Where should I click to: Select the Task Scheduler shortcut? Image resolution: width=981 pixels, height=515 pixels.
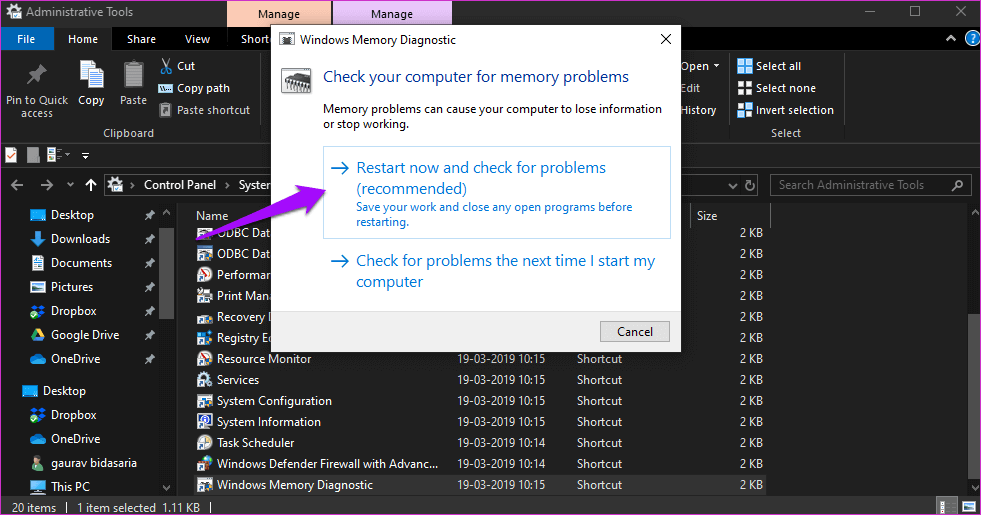click(255, 443)
